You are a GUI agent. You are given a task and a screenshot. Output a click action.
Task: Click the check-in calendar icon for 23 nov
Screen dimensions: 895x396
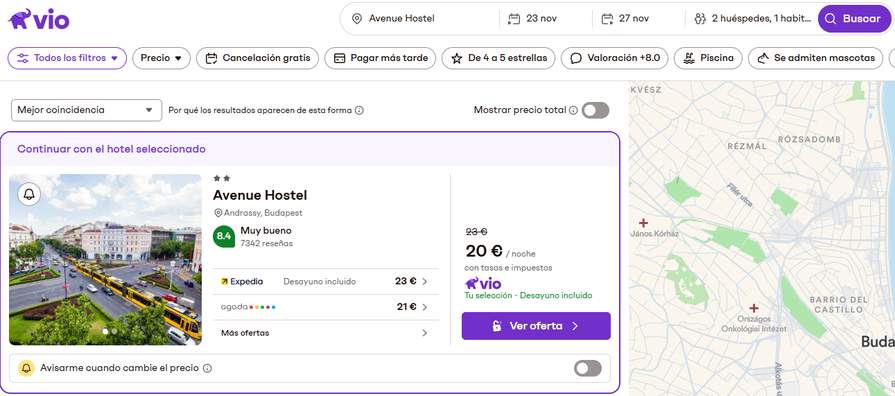[514, 19]
